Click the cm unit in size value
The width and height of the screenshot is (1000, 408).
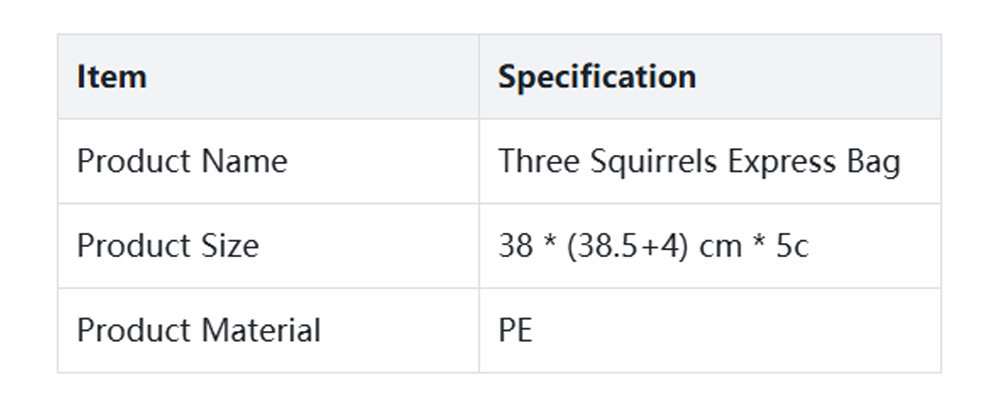(720, 246)
